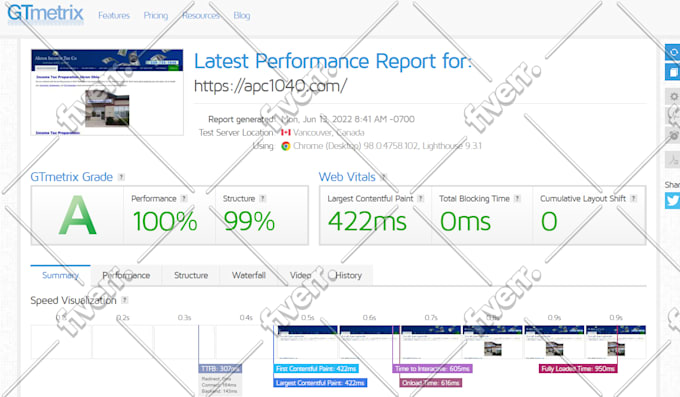Open help icon beside Web Vitals heading
The height and width of the screenshot is (397, 680).
(x=383, y=177)
